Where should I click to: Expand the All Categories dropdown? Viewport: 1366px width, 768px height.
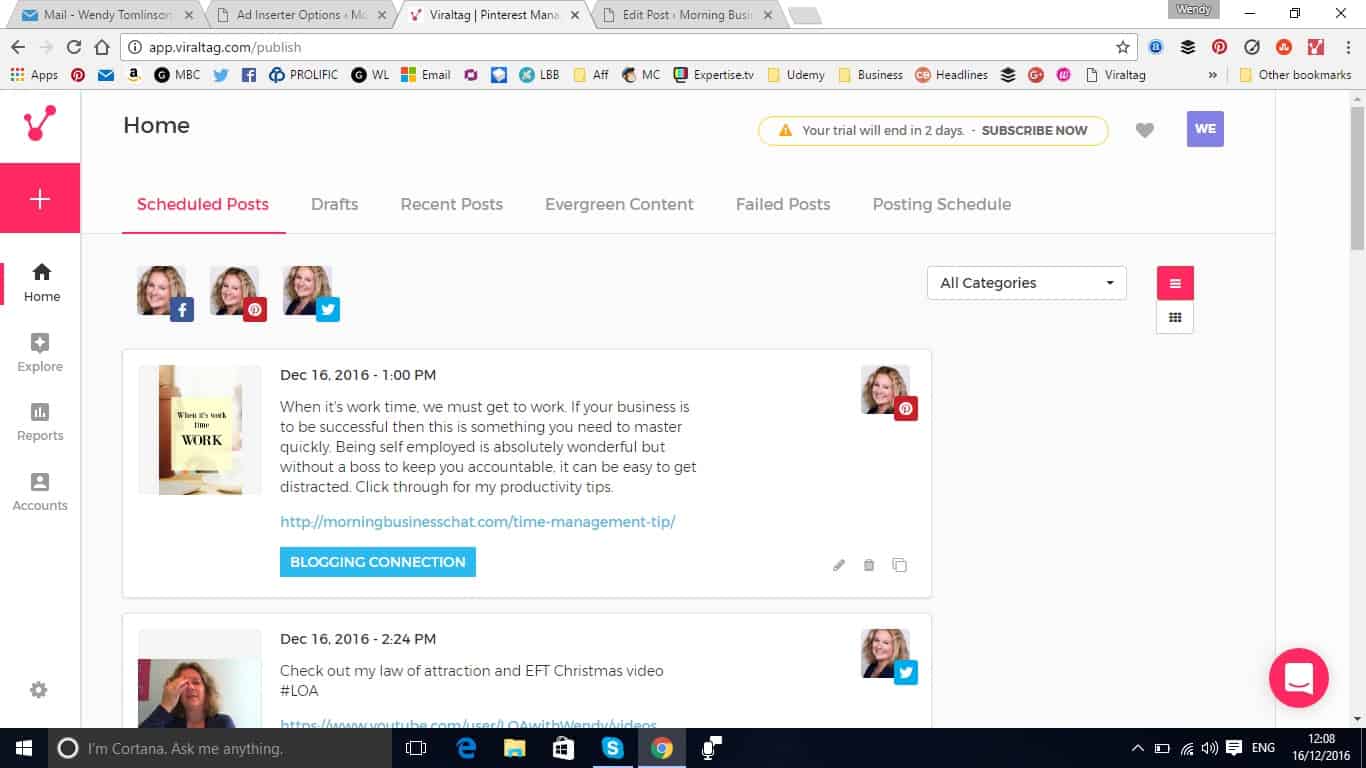coord(1026,283)
